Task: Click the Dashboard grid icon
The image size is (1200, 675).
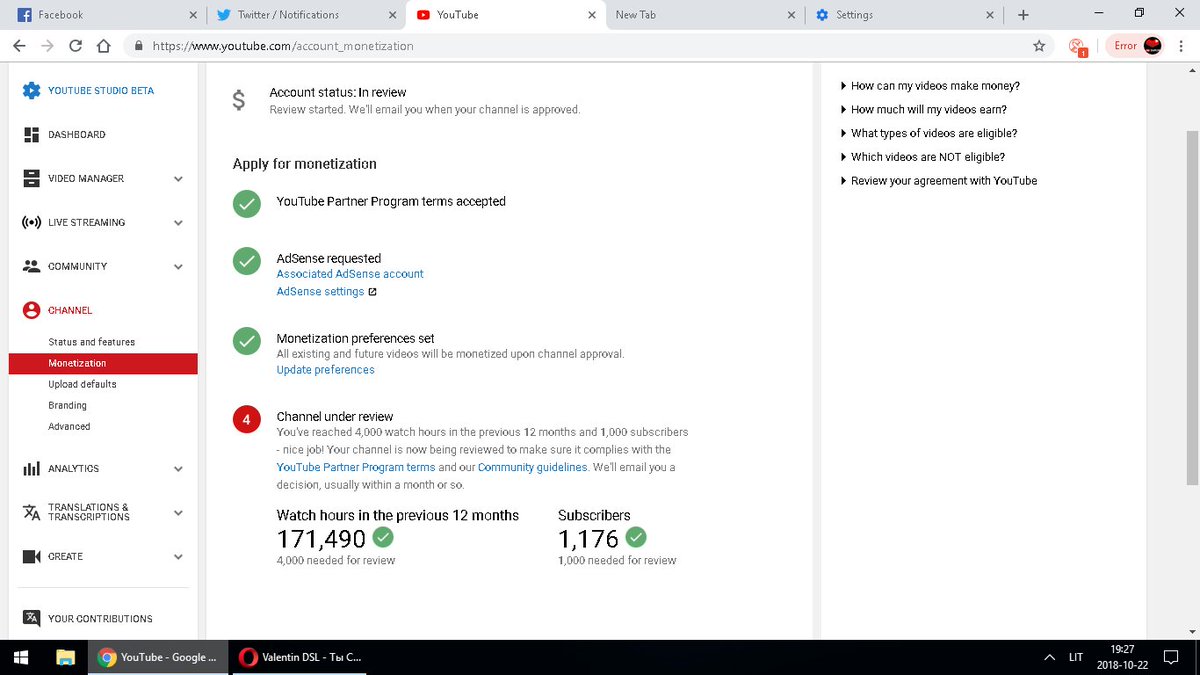Action: pyautogui.click(x=31, y=134)
